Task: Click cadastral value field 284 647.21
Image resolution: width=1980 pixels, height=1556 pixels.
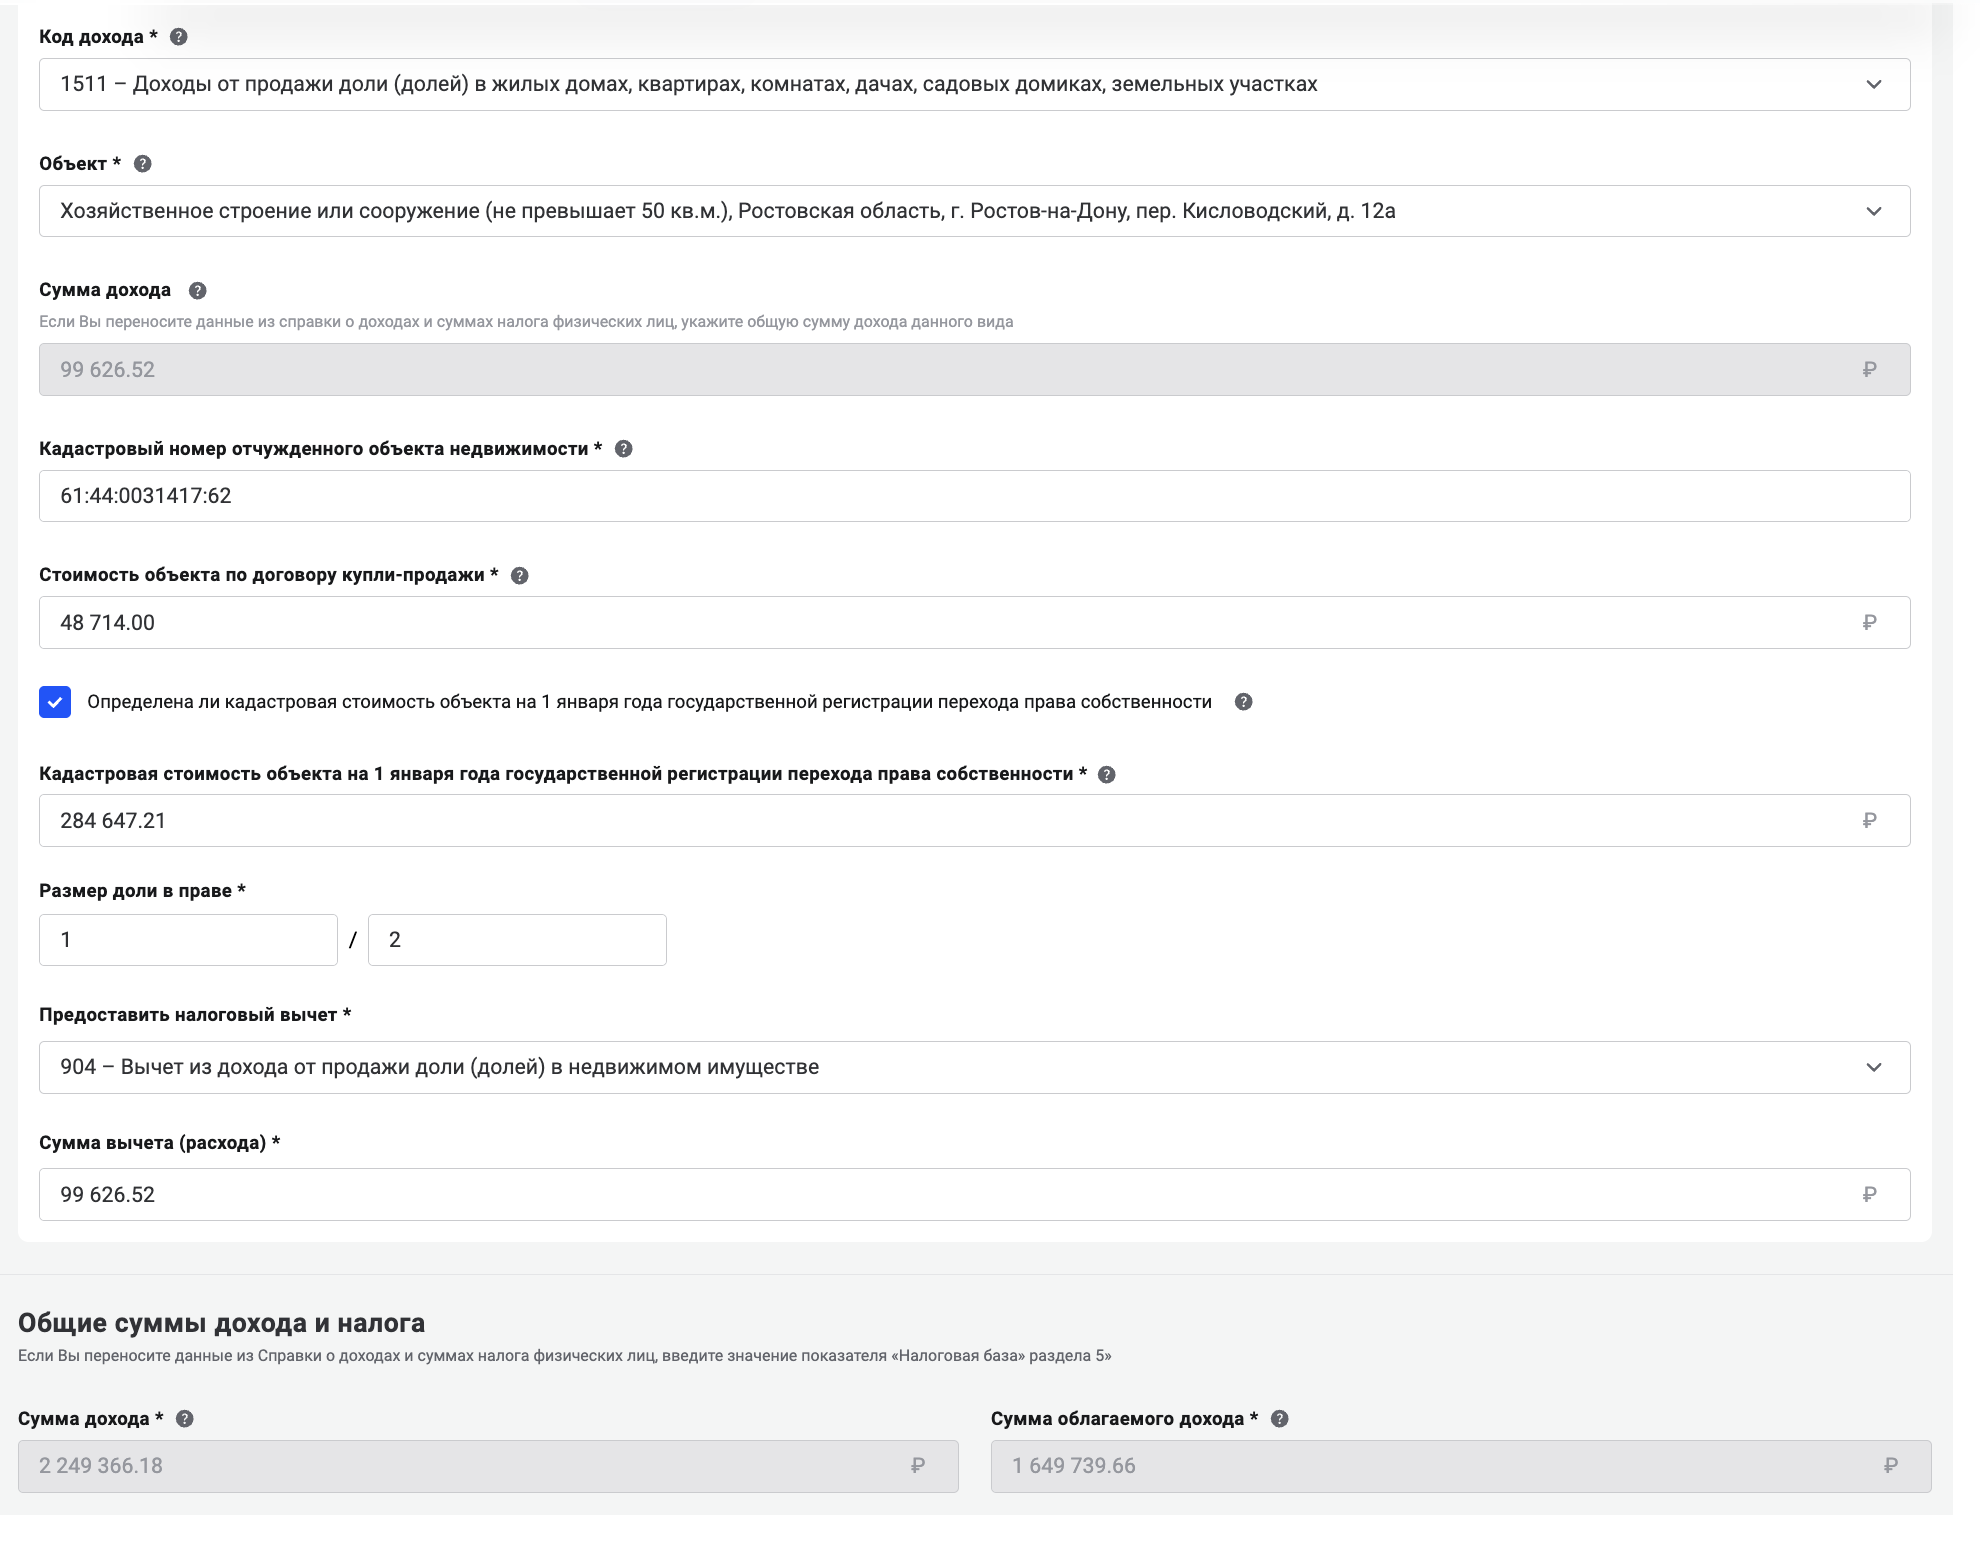Action: pyautogui.click(x=950, y=821)
